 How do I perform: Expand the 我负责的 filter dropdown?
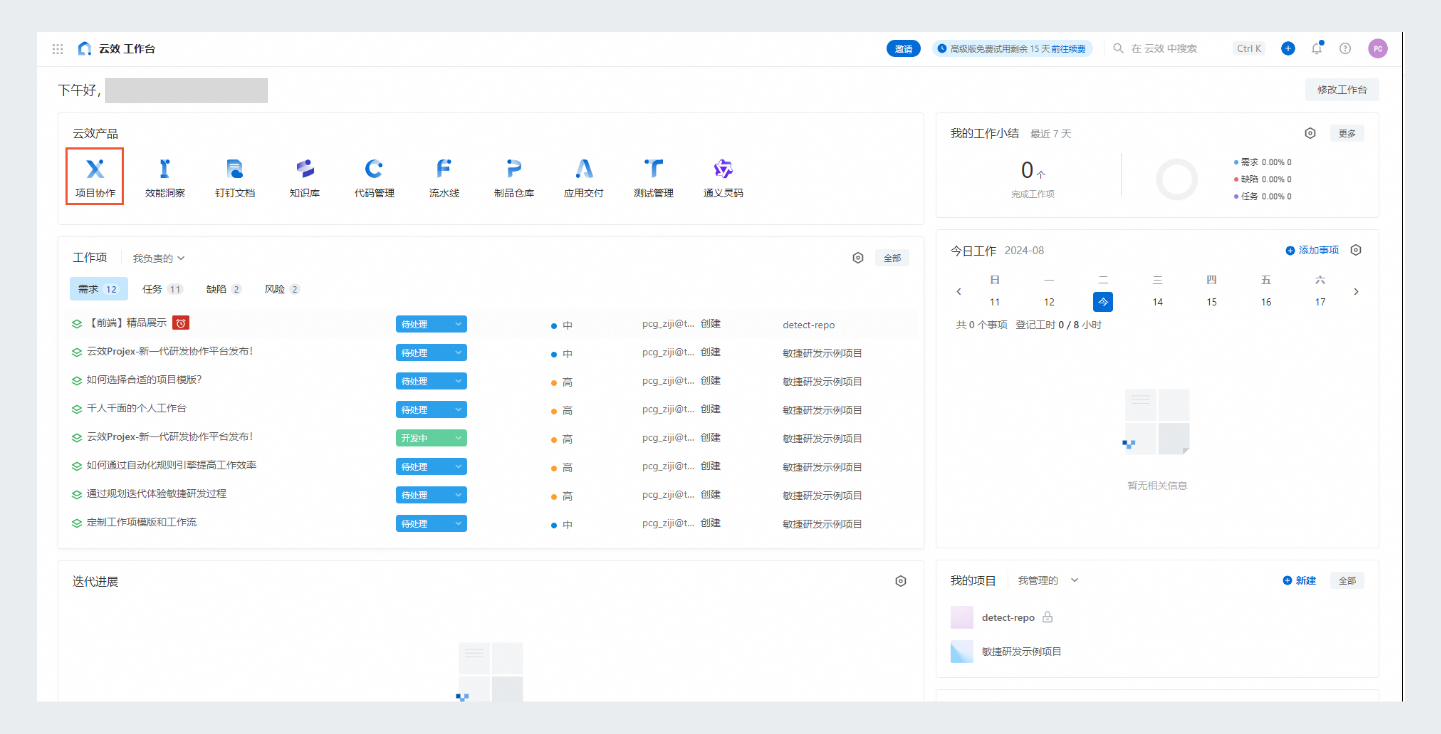(159, 258)
